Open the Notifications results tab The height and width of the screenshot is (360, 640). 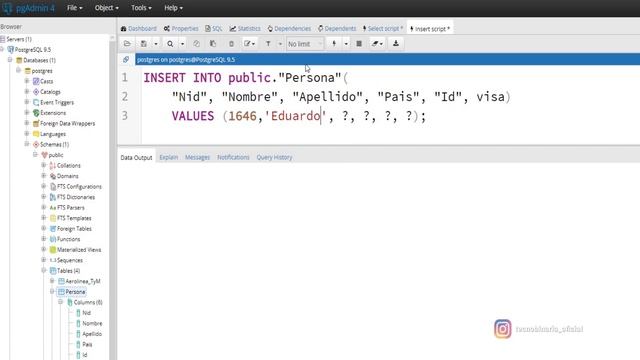coord(233,157)
